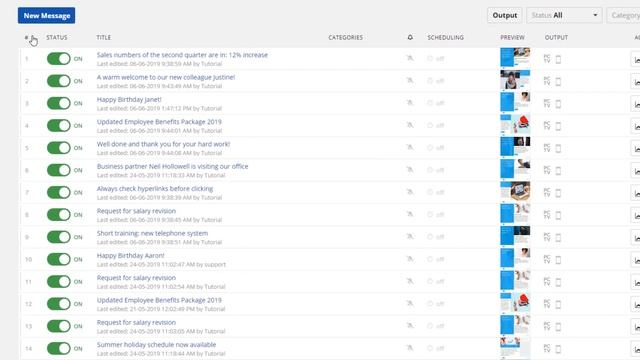Click preview thumbnail of Justine welcome message
The image size is (640, 360).
coord(515,80)
